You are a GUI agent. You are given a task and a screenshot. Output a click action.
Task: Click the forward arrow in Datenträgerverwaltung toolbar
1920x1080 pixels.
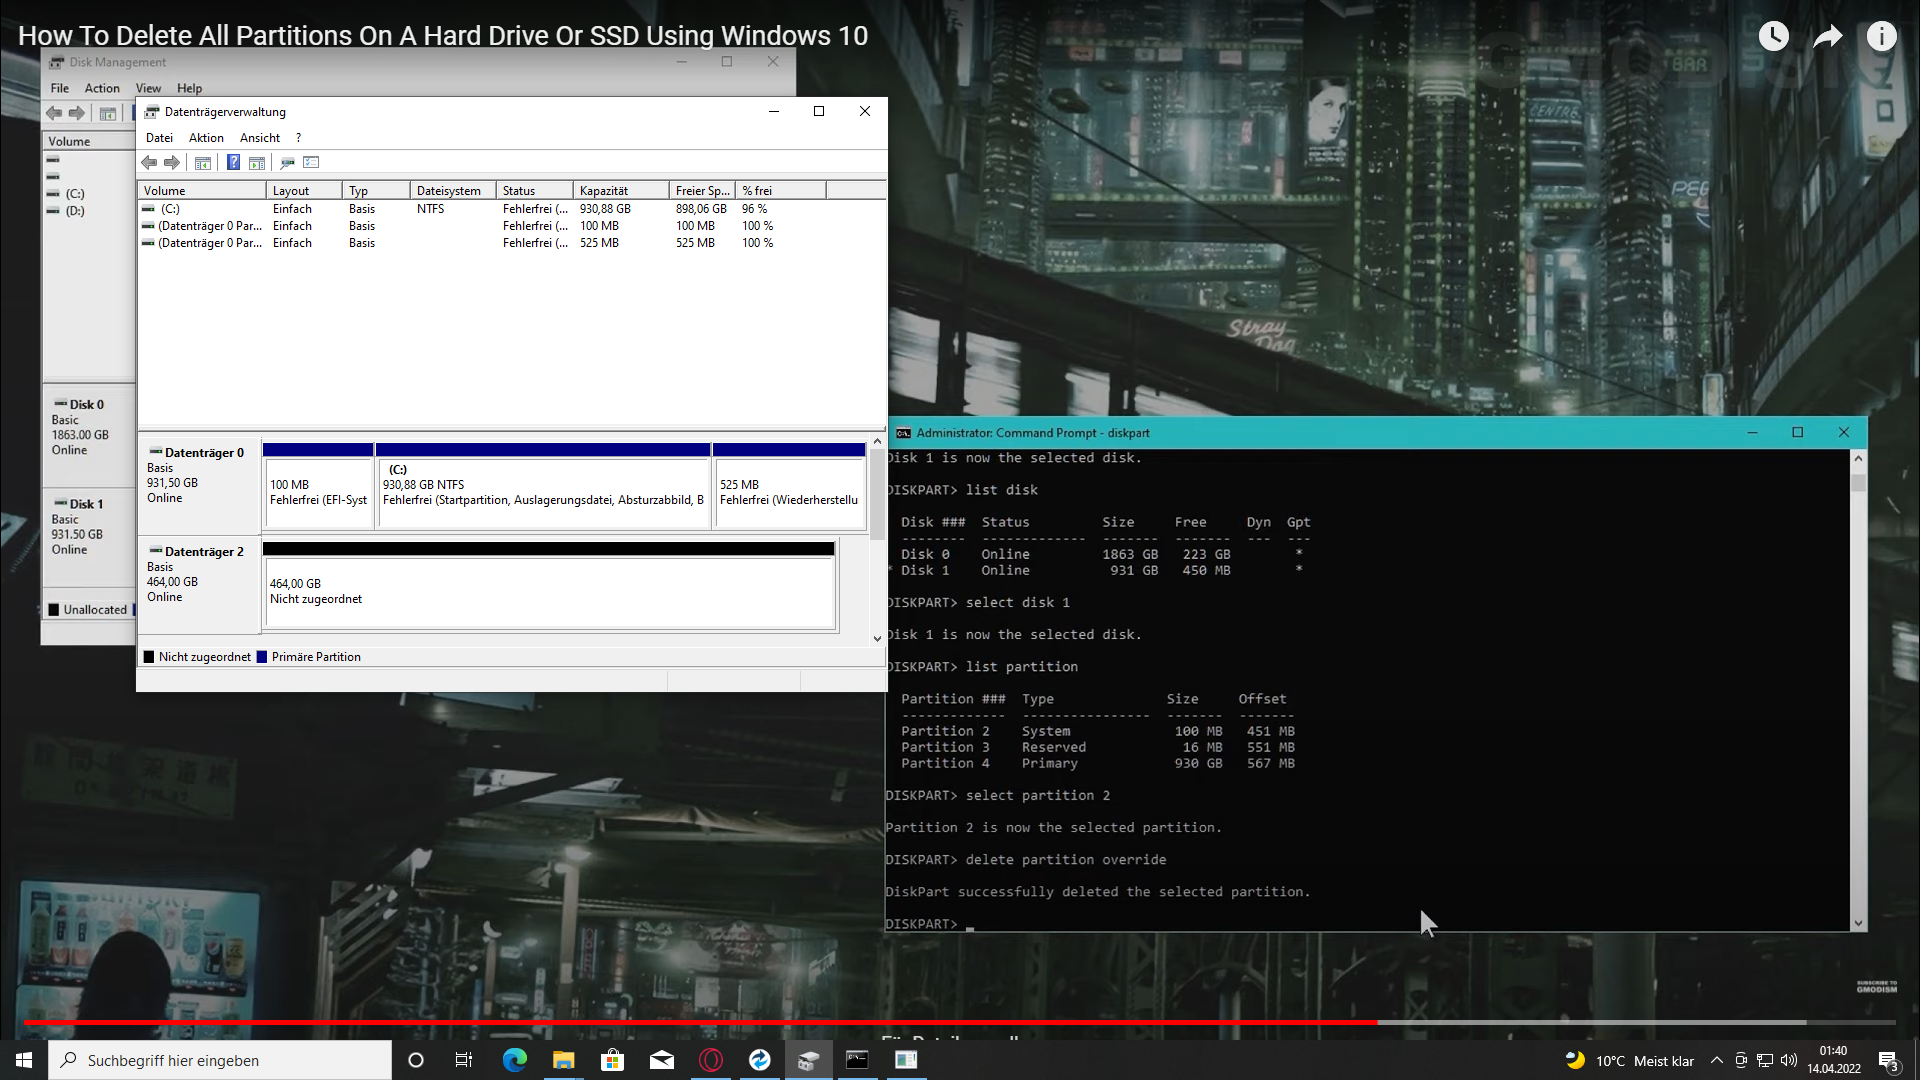pos(172,162)
